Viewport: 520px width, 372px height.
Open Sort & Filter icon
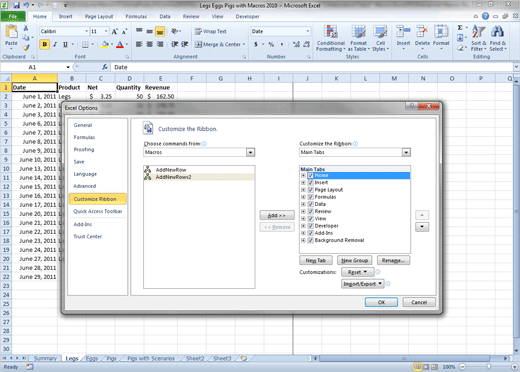click(479, 32)
